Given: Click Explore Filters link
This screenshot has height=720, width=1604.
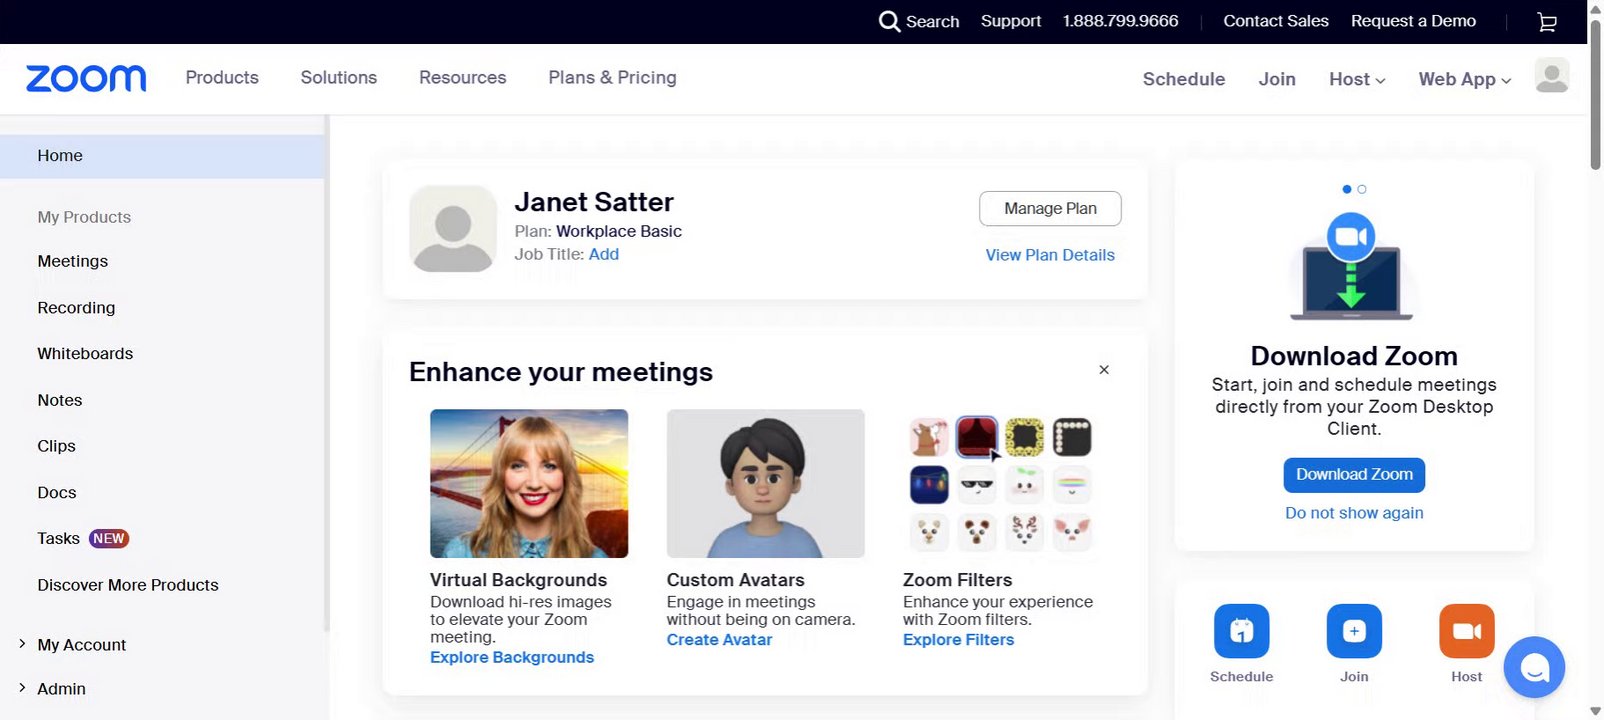Looking at the screenshot, I should (x=958, y=640).
